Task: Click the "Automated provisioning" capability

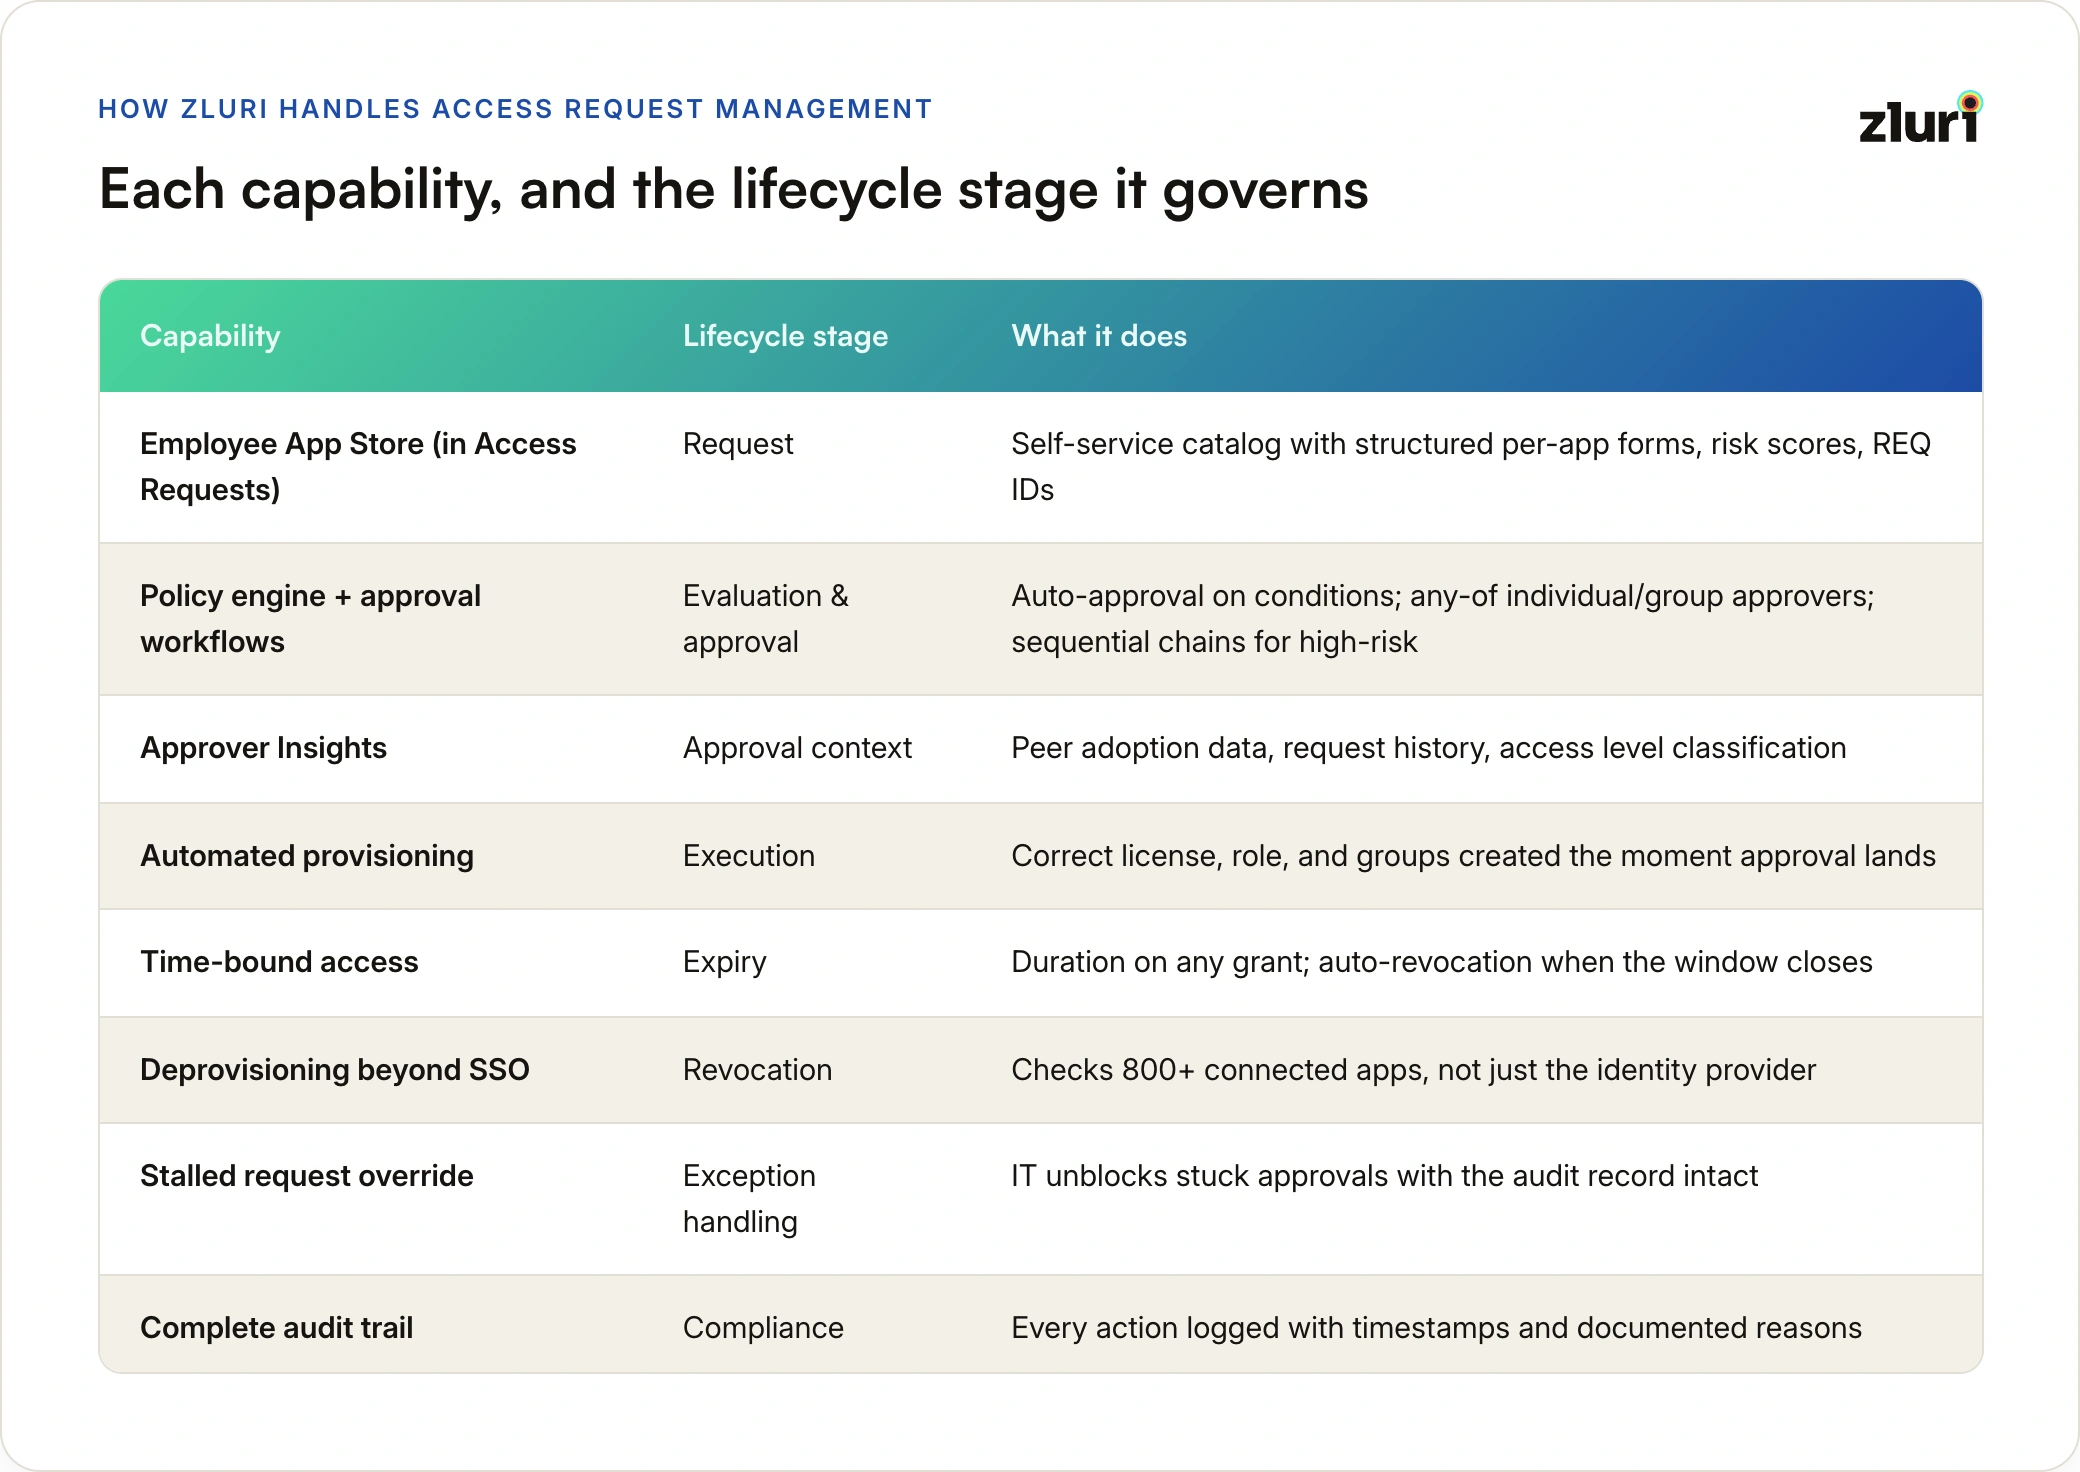Action: click(307, 856)
